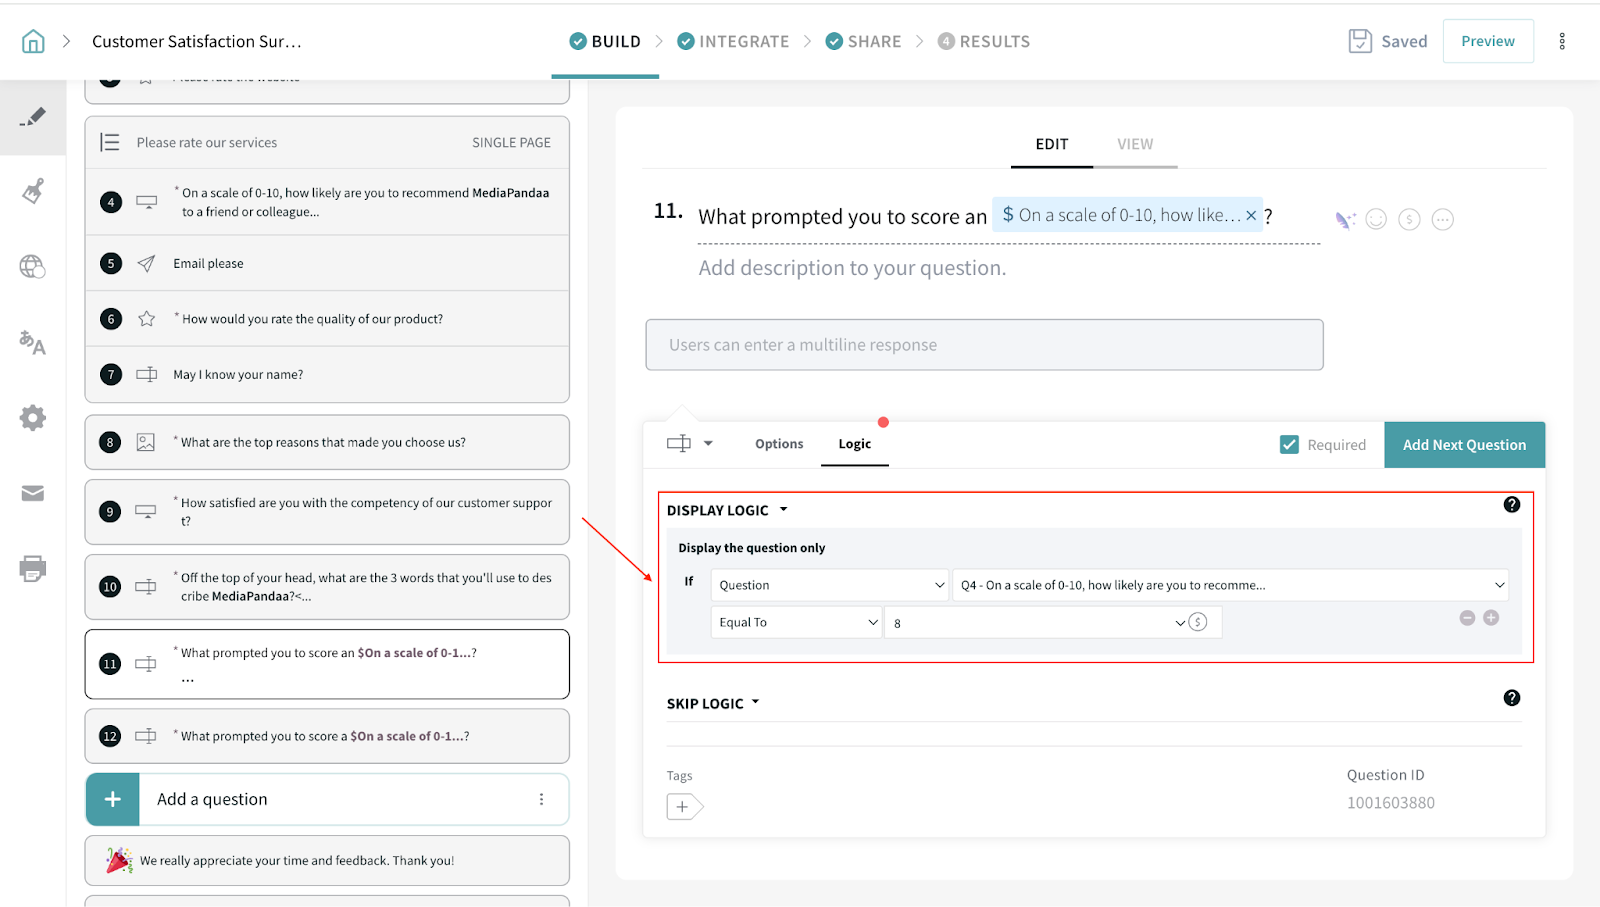Click the home icon in breadcrumb
1600x907 pixels.
[x=33, y=41]
